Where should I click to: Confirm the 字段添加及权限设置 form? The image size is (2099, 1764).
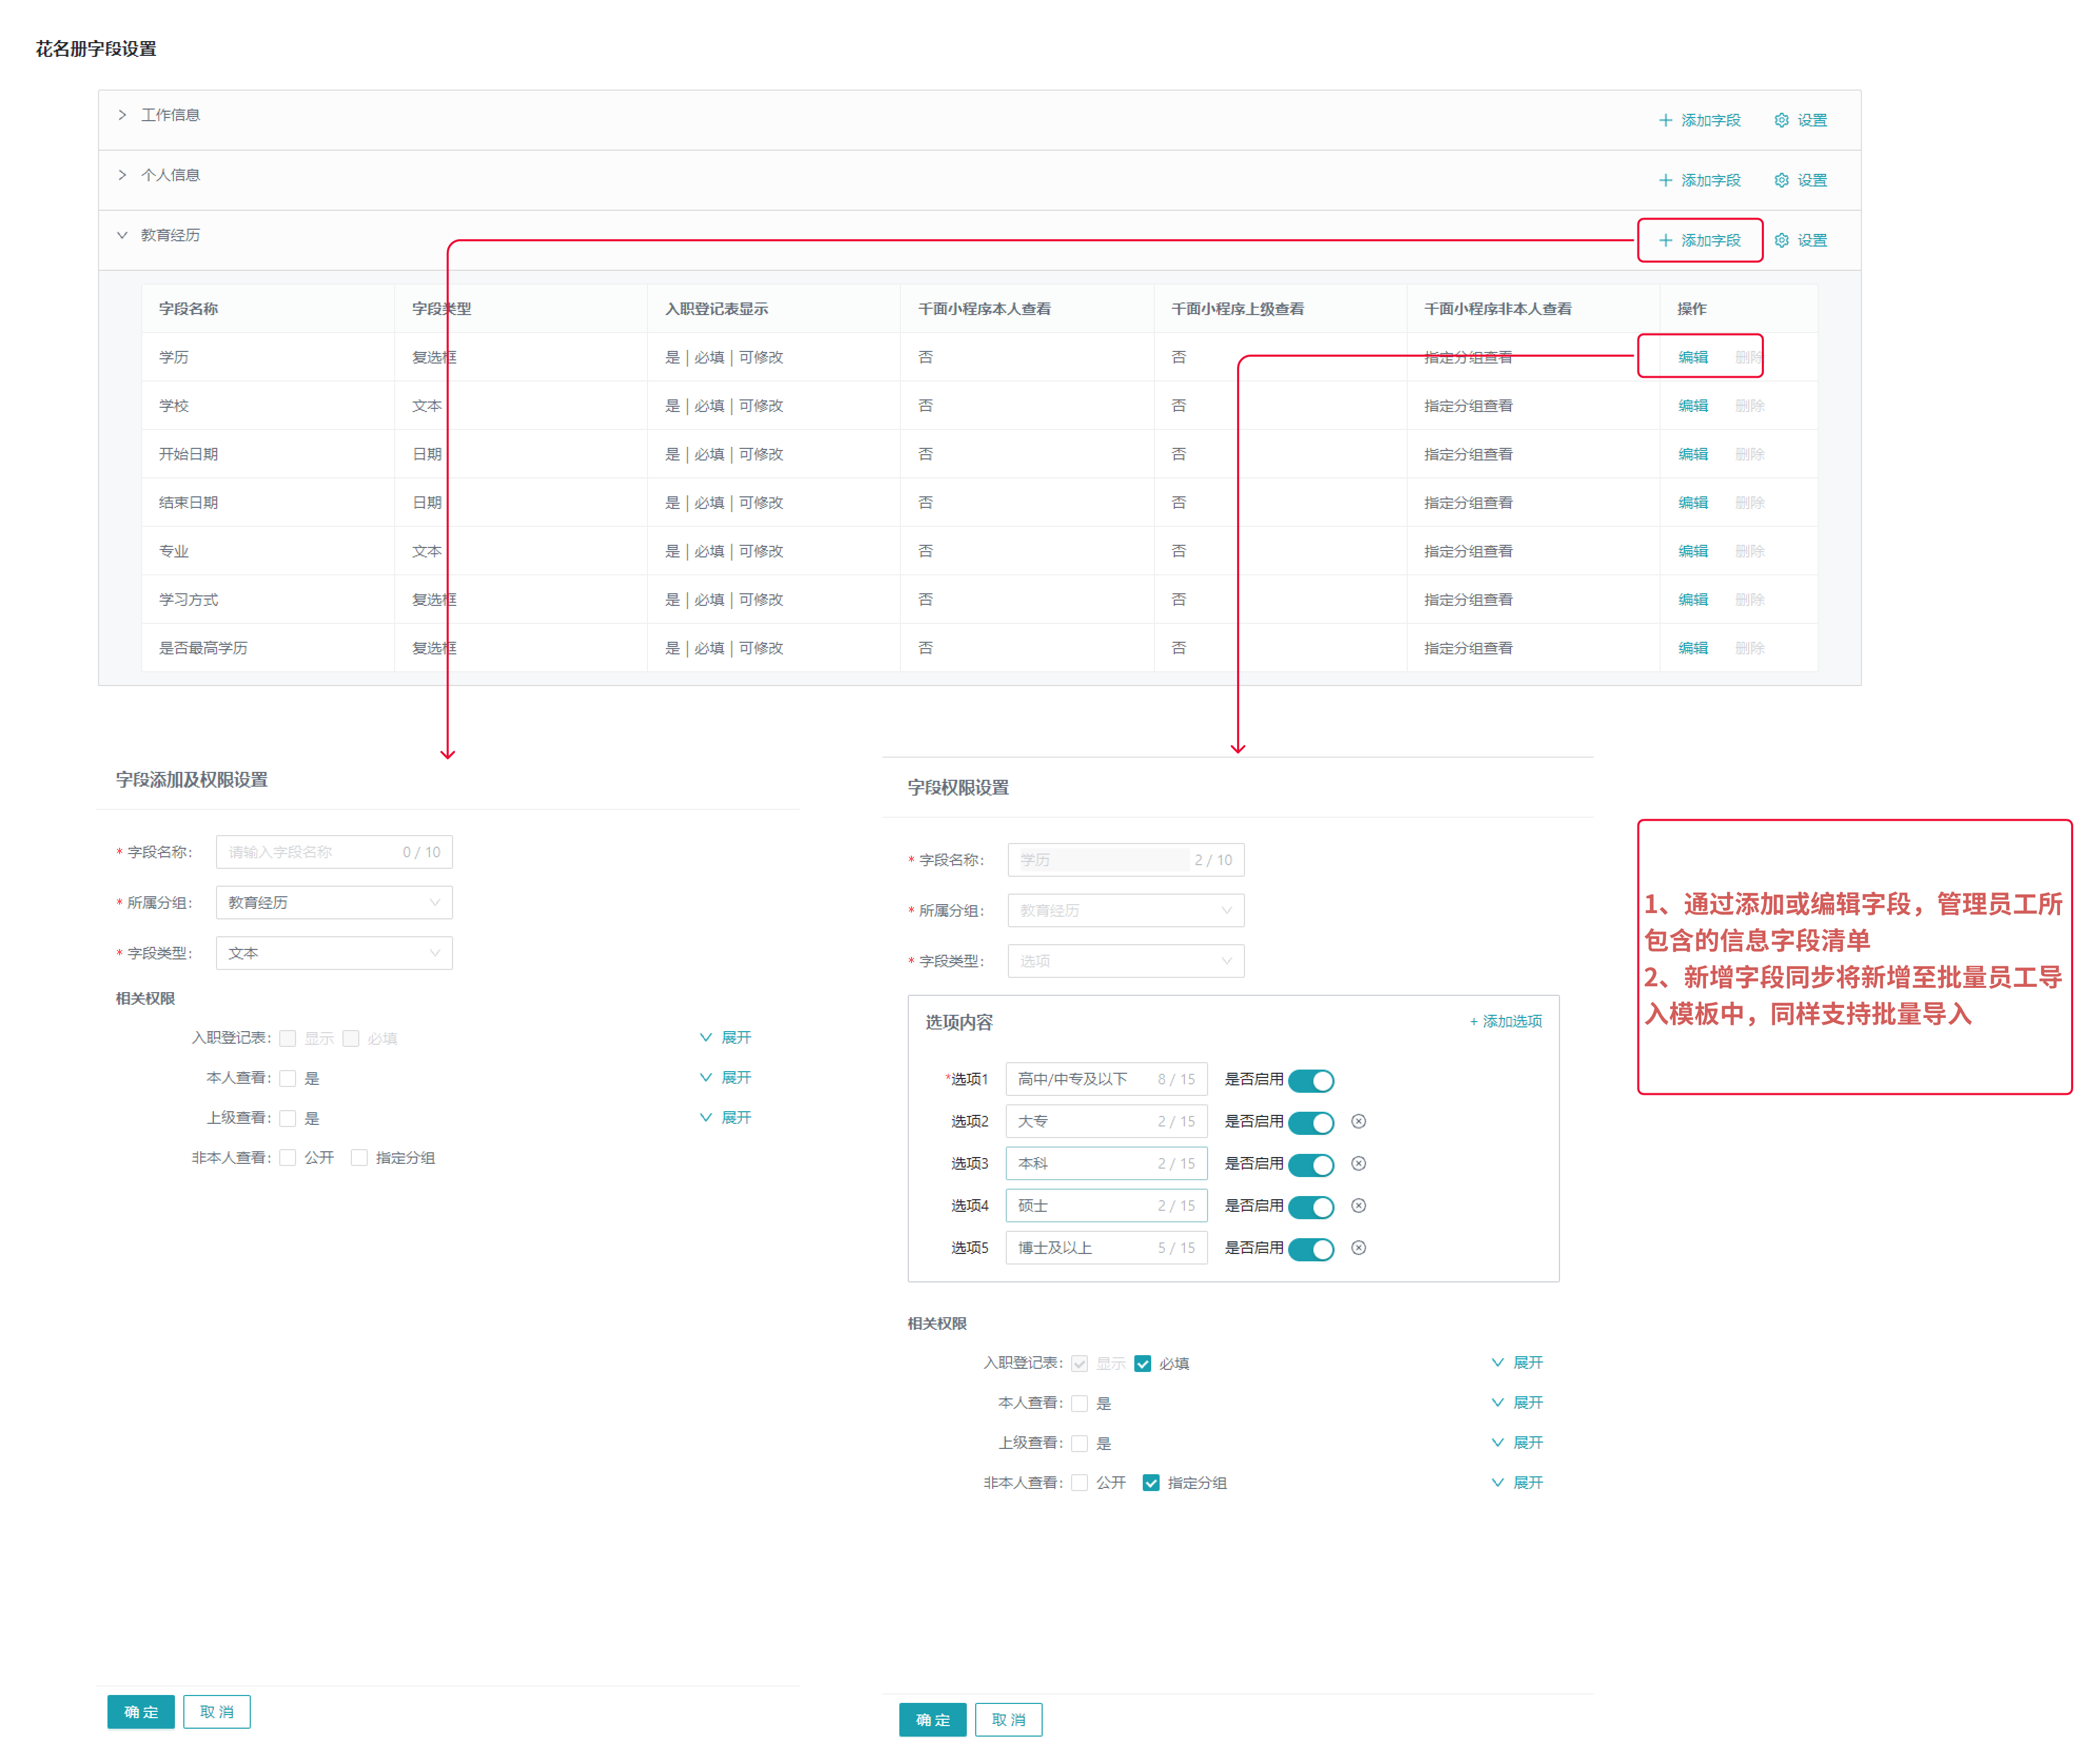pyautogui.click(x=140, y=1711)
